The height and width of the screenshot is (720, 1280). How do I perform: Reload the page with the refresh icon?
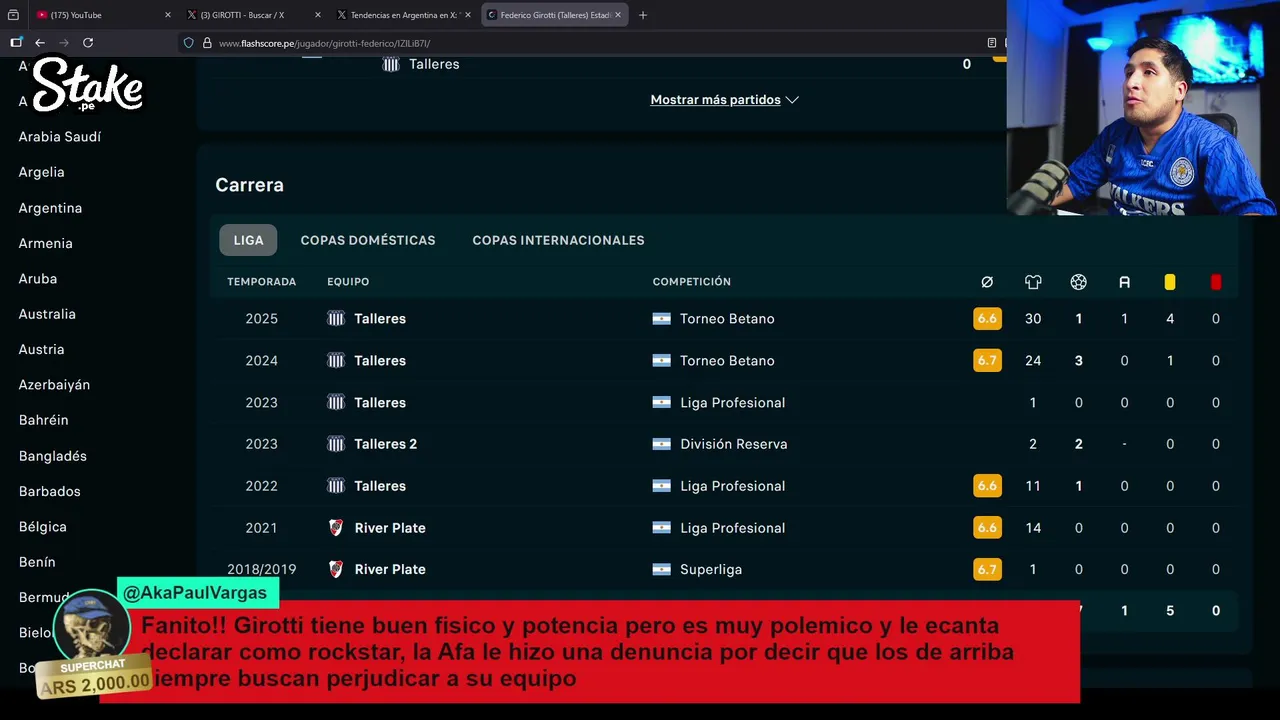click(x=88, y=43)
